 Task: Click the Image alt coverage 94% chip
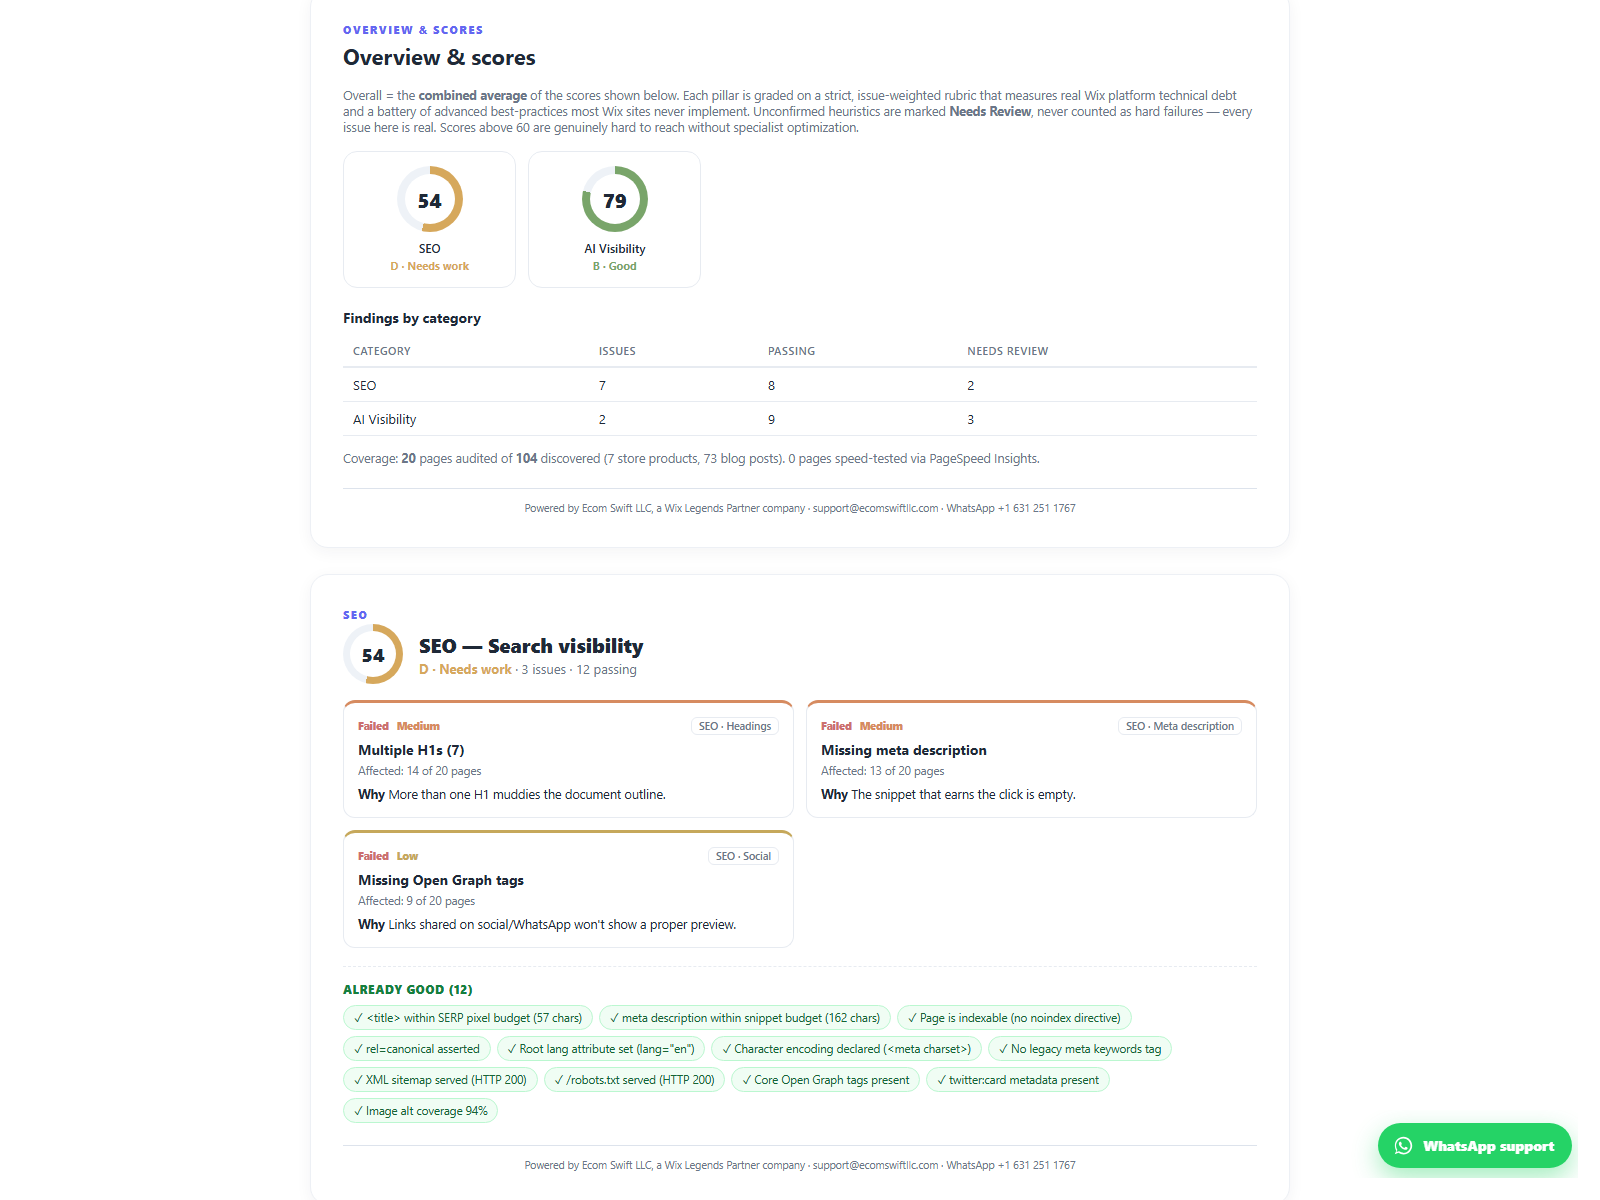(420, 1111)
